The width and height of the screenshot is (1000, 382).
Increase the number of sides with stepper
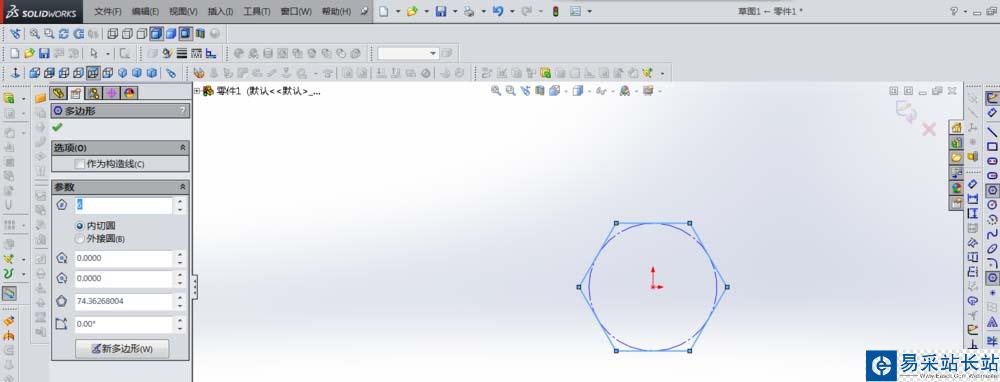coord(180,202)
